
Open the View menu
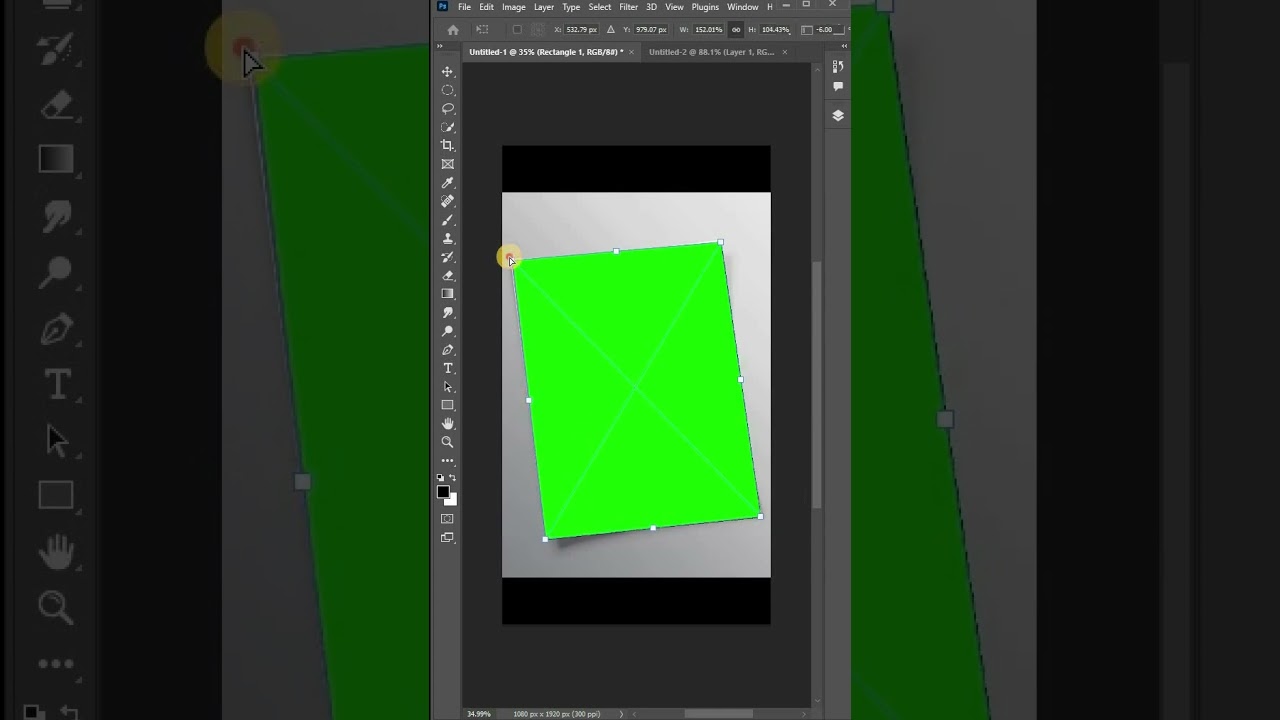pos(675,7)
